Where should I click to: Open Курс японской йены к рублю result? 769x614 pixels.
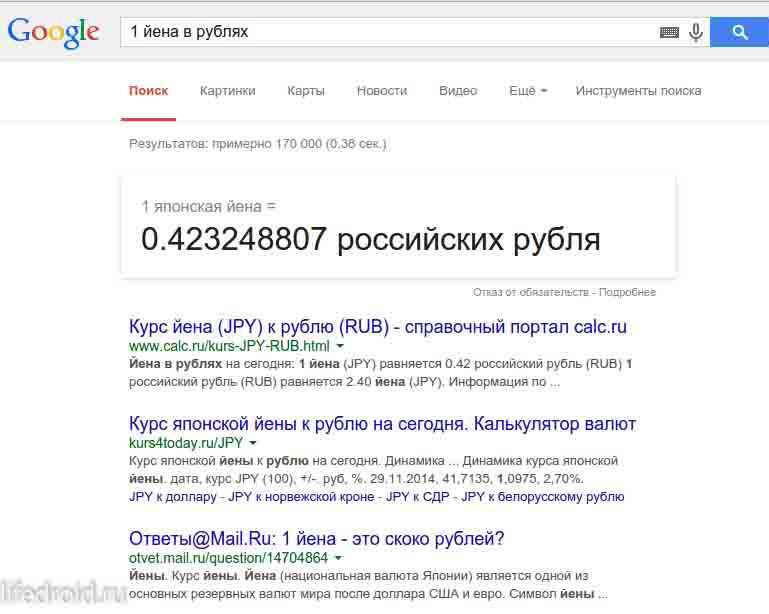pos(382,424)
